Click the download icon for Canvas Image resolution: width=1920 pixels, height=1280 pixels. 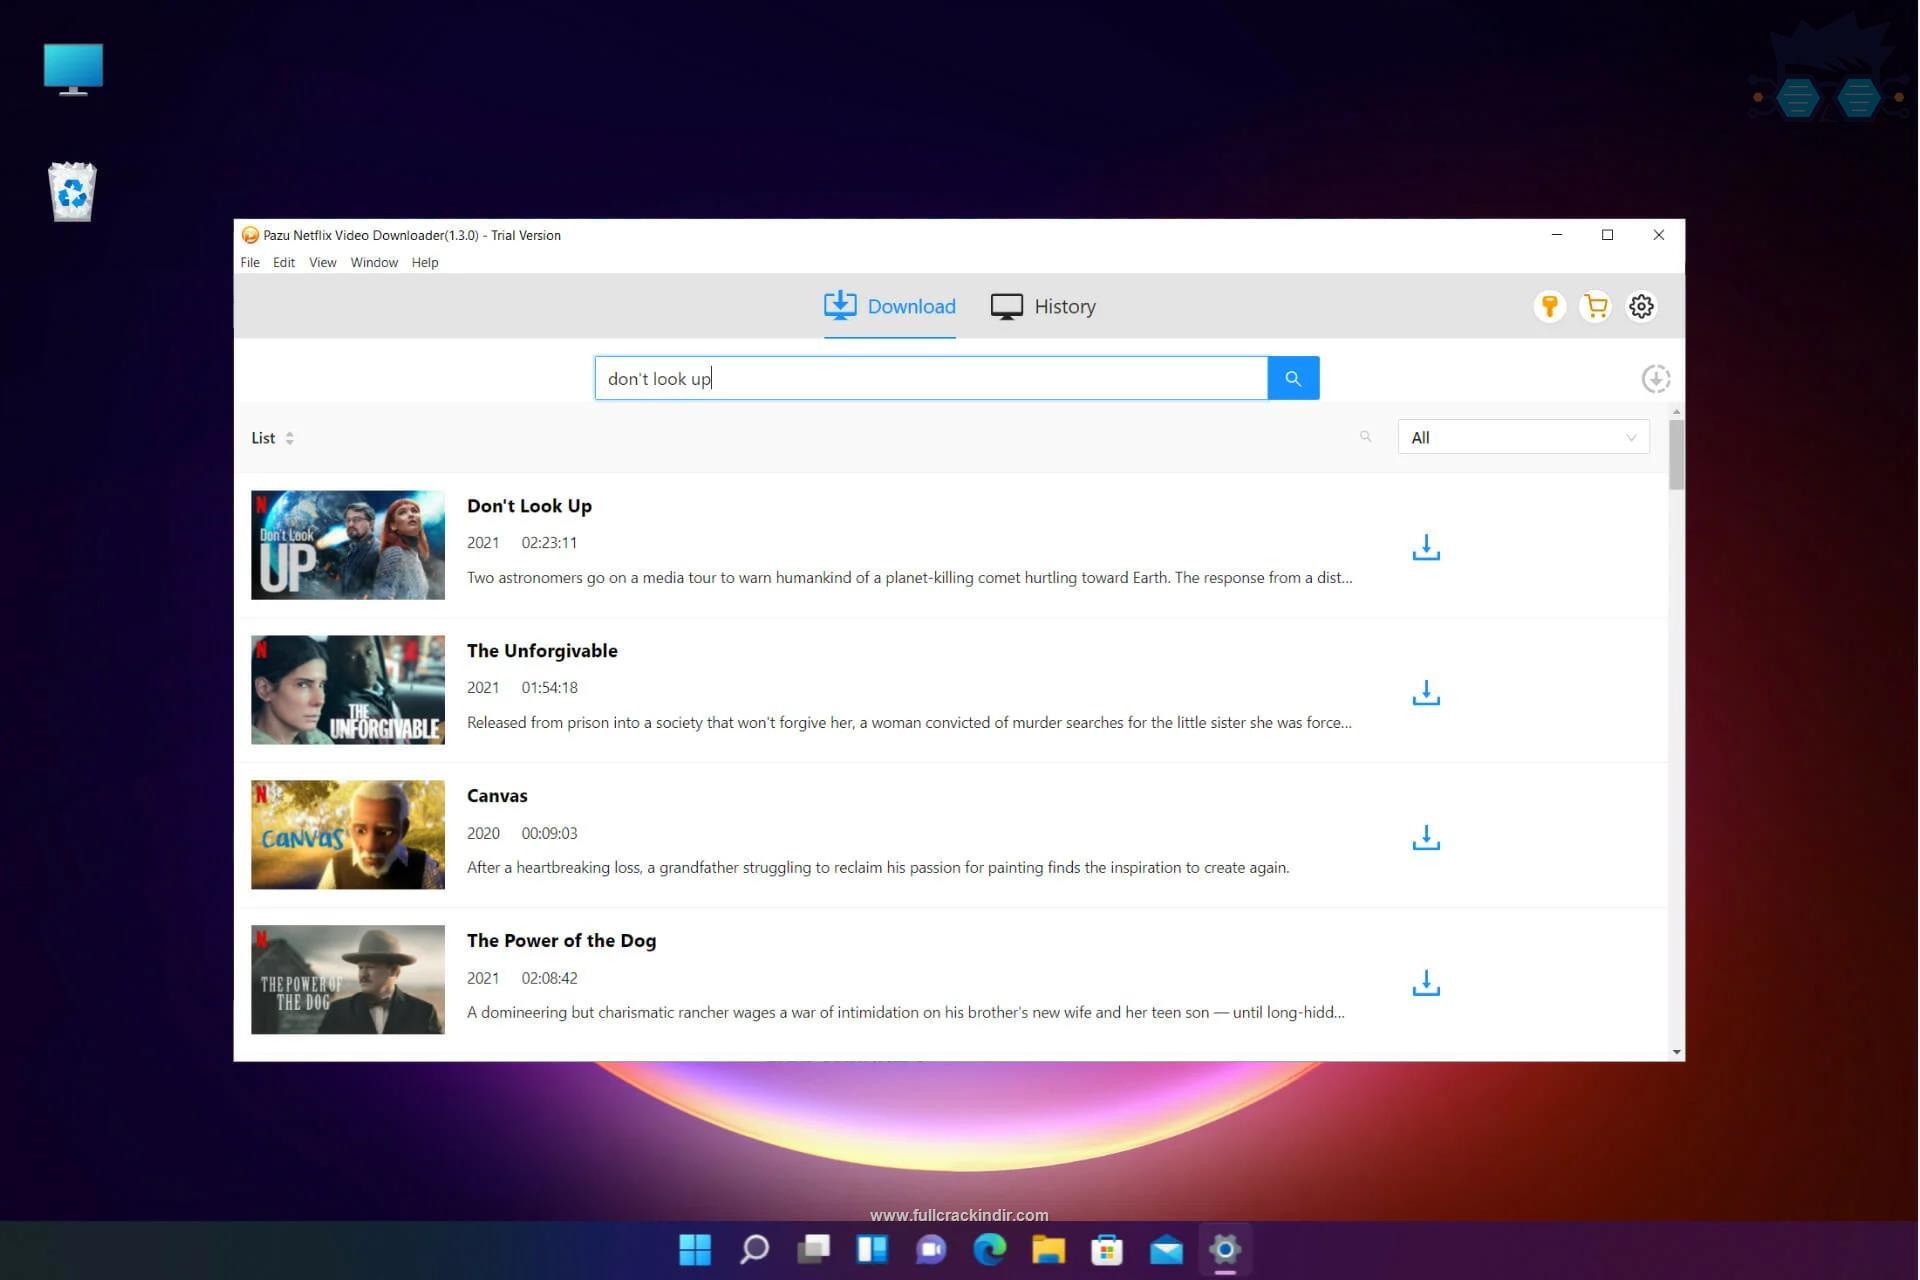(x=1424, y=837)
